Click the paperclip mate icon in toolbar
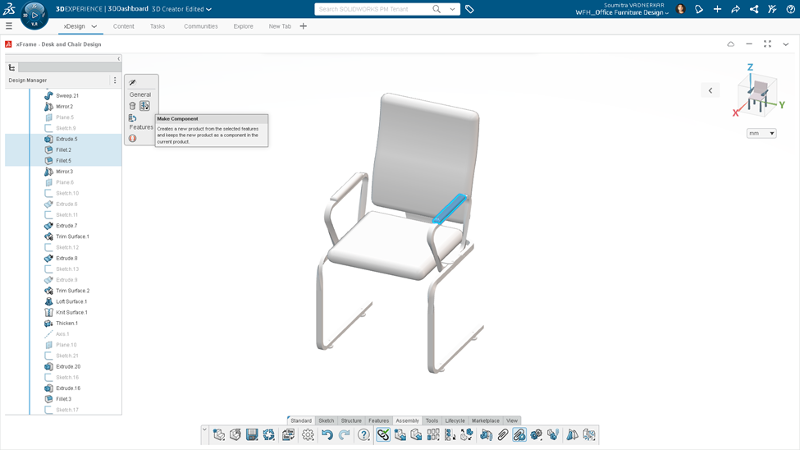Image resolution: width=800 pixels, height=450 pixels. pos(503,435)
